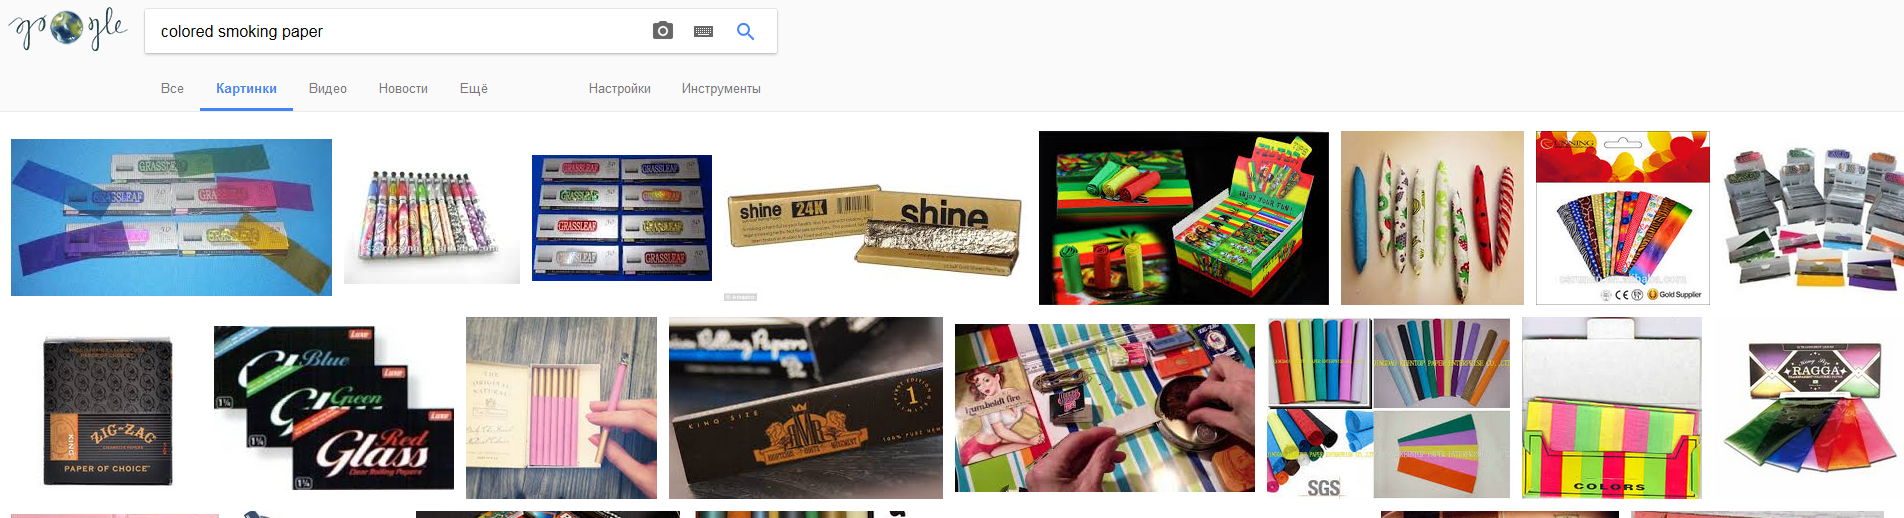The width and height of the screenshot is (1904, 518).
Task: Open the Glass Blue Green Red papers image
Action: 334,407
